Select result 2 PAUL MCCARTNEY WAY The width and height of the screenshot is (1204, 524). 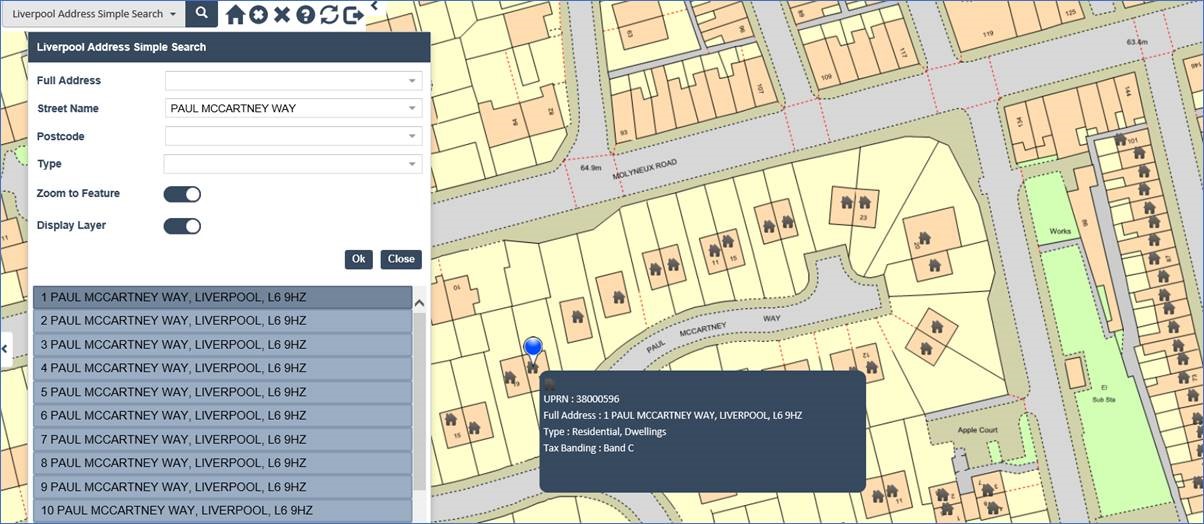coord(223,321)
